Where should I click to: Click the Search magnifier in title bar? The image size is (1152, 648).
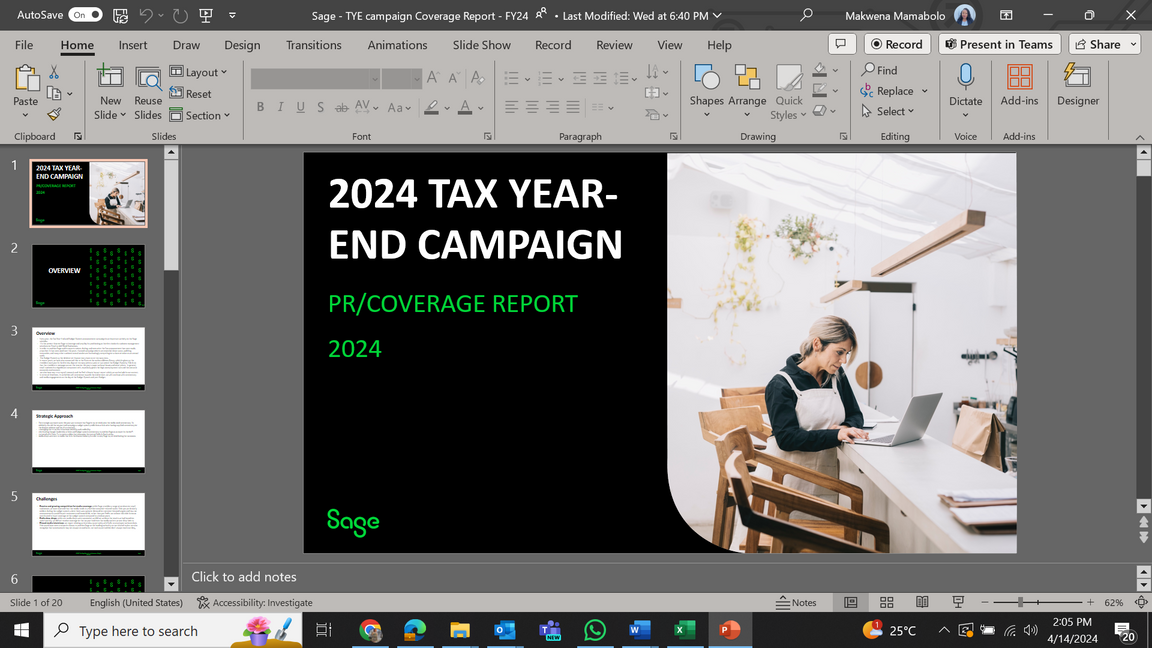click(x=806, y=15)
